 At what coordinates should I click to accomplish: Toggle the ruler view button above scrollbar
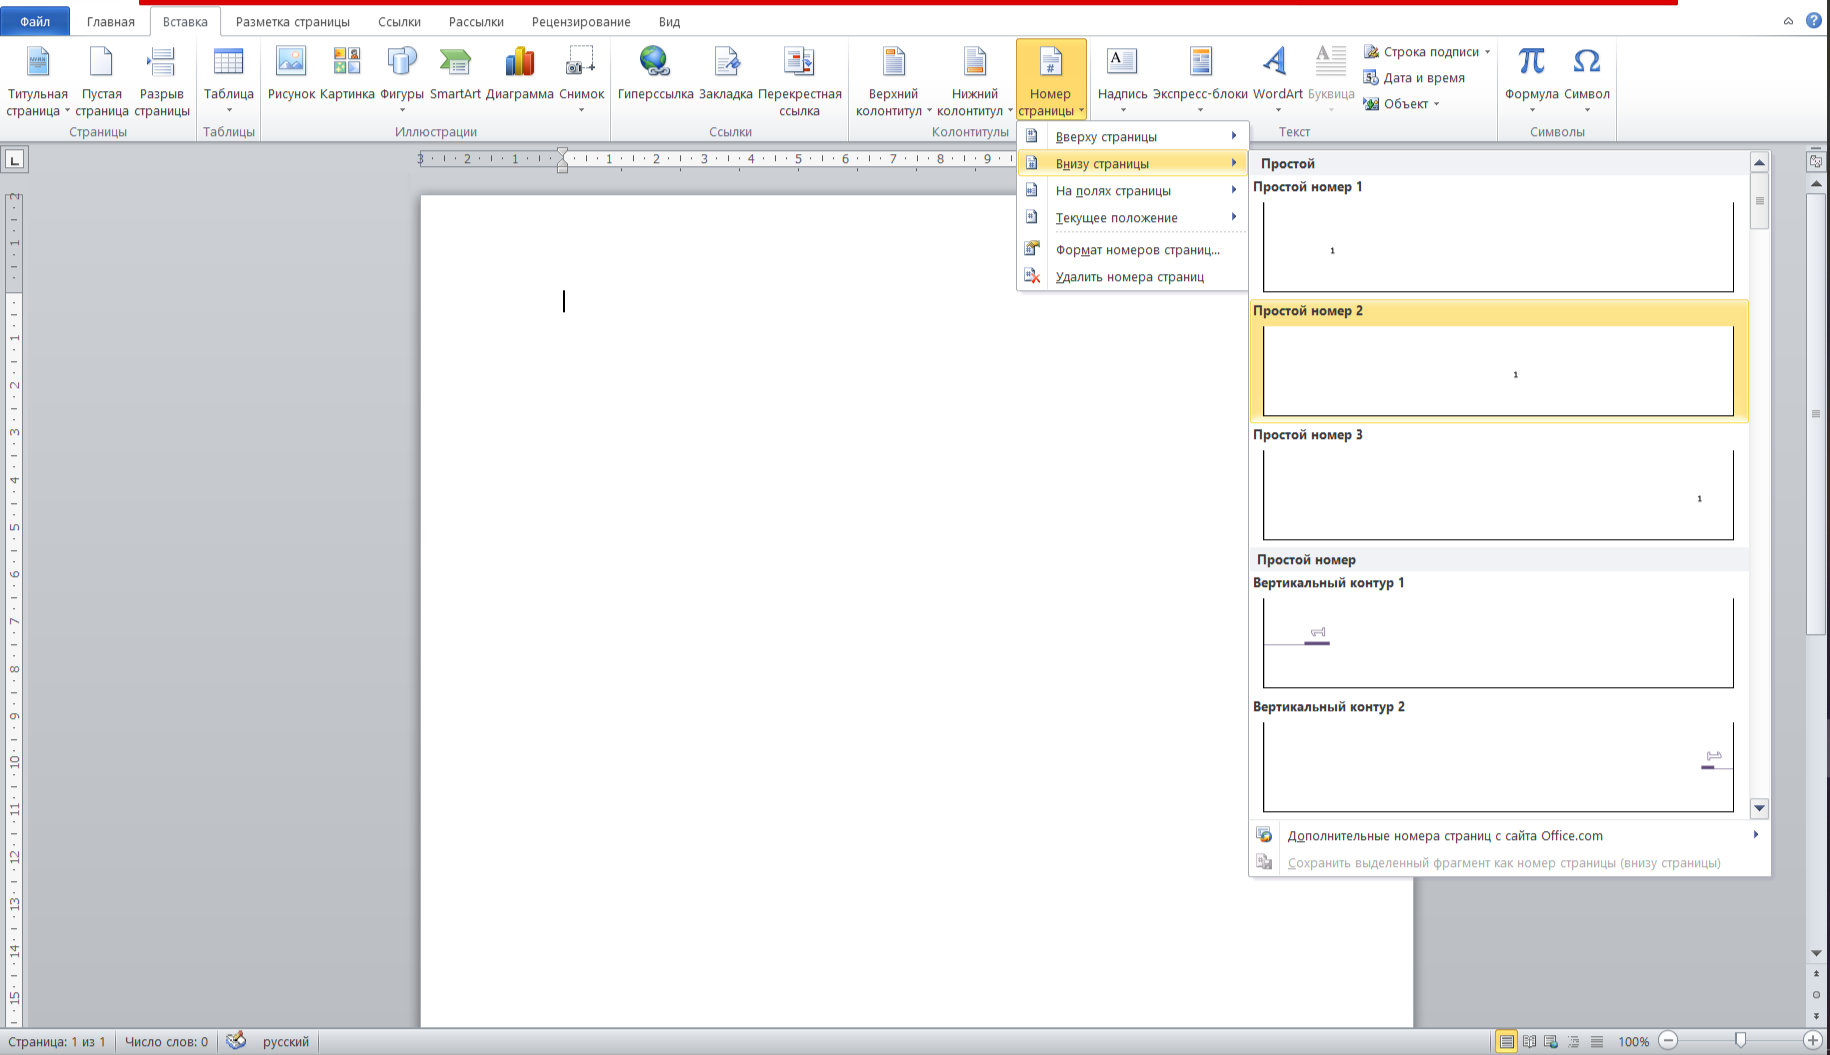pyautogui.click(x=1816, y=161)
